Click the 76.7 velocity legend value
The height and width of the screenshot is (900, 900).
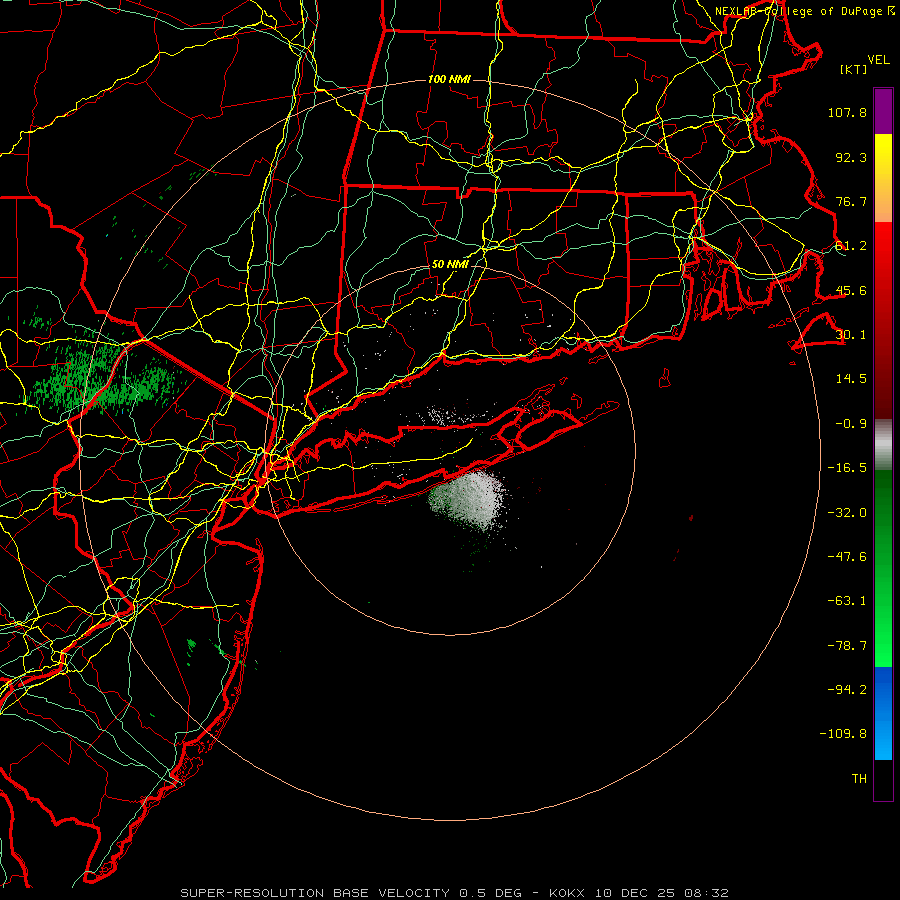click(851, 201)
